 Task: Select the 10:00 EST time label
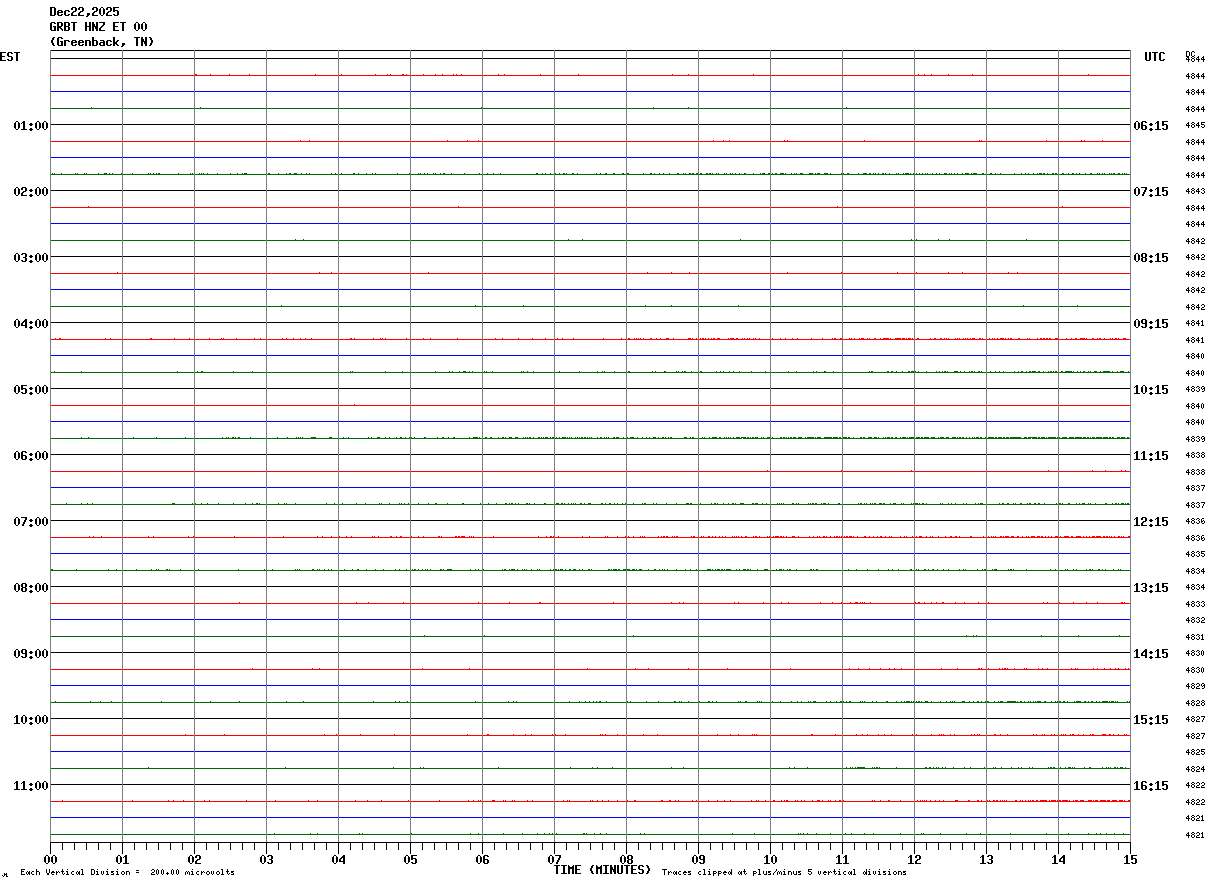(x=31, y=720)
